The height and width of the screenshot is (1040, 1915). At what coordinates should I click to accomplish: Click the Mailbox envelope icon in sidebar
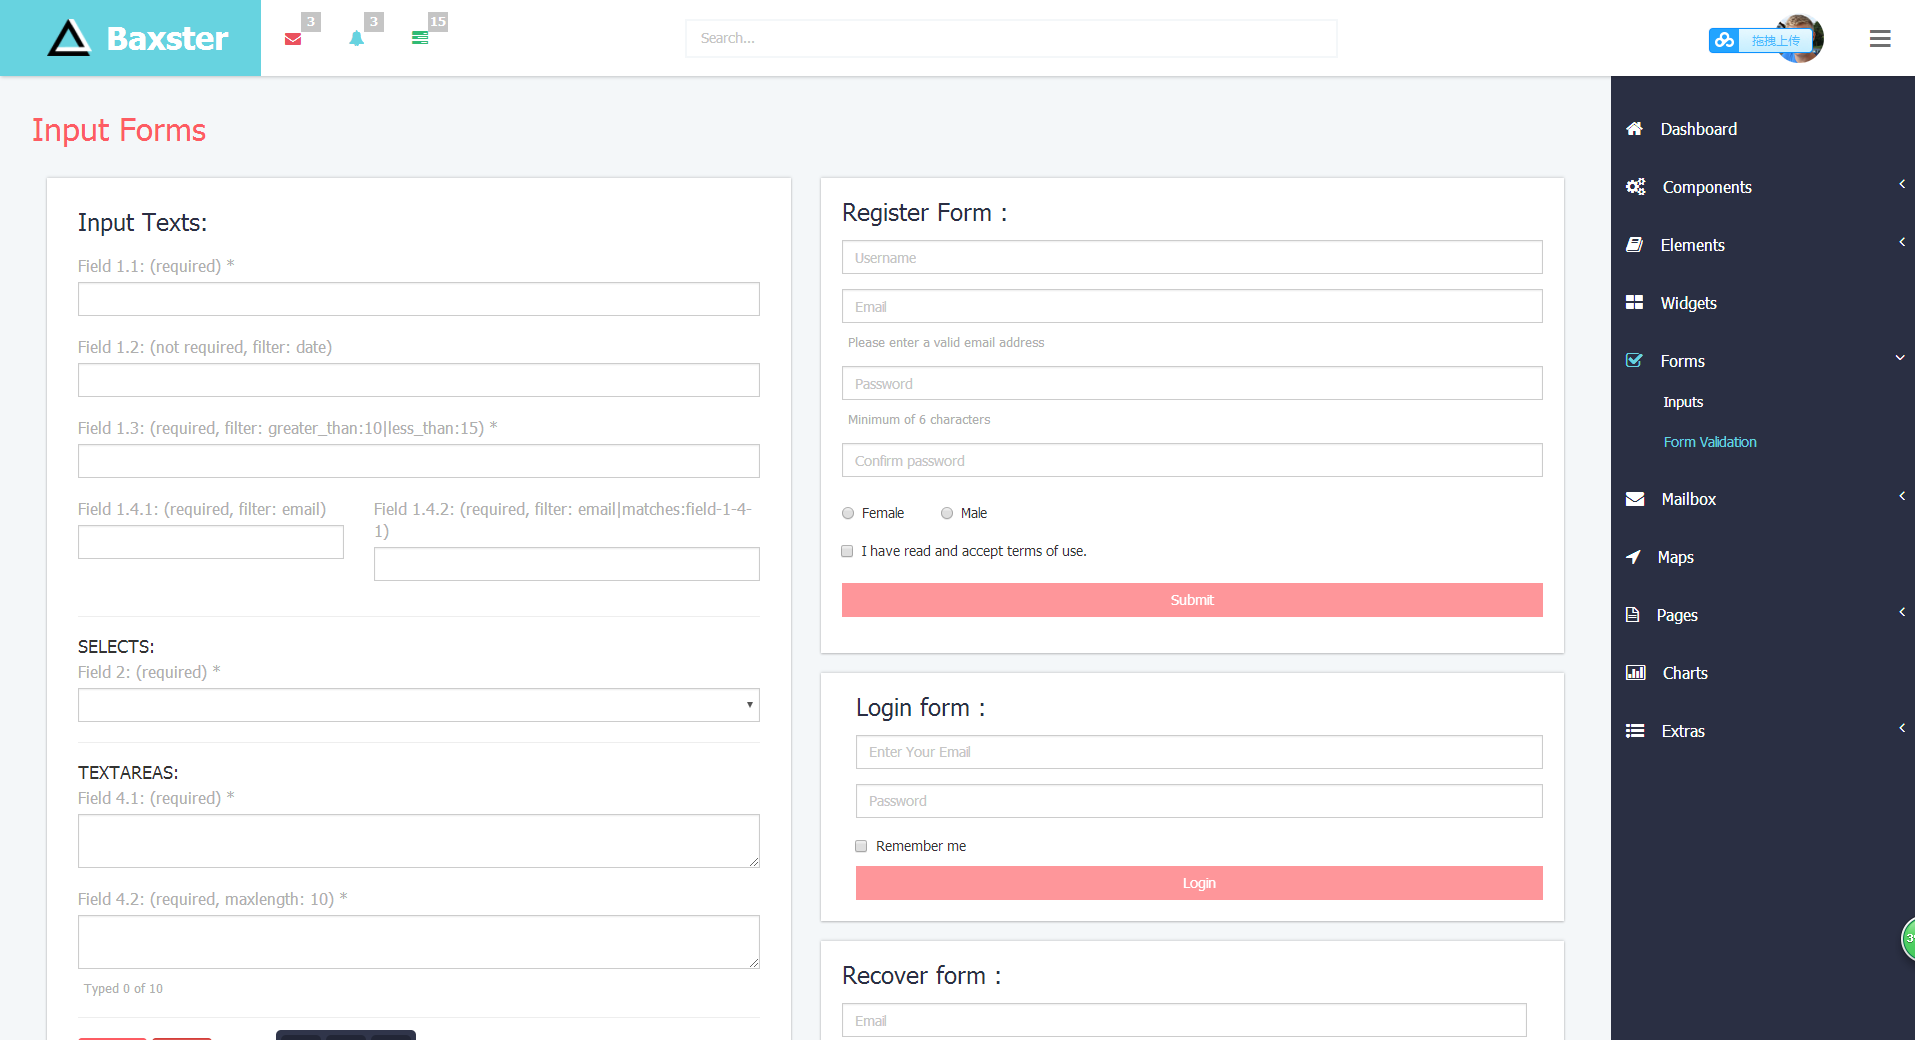point(1635,499)
